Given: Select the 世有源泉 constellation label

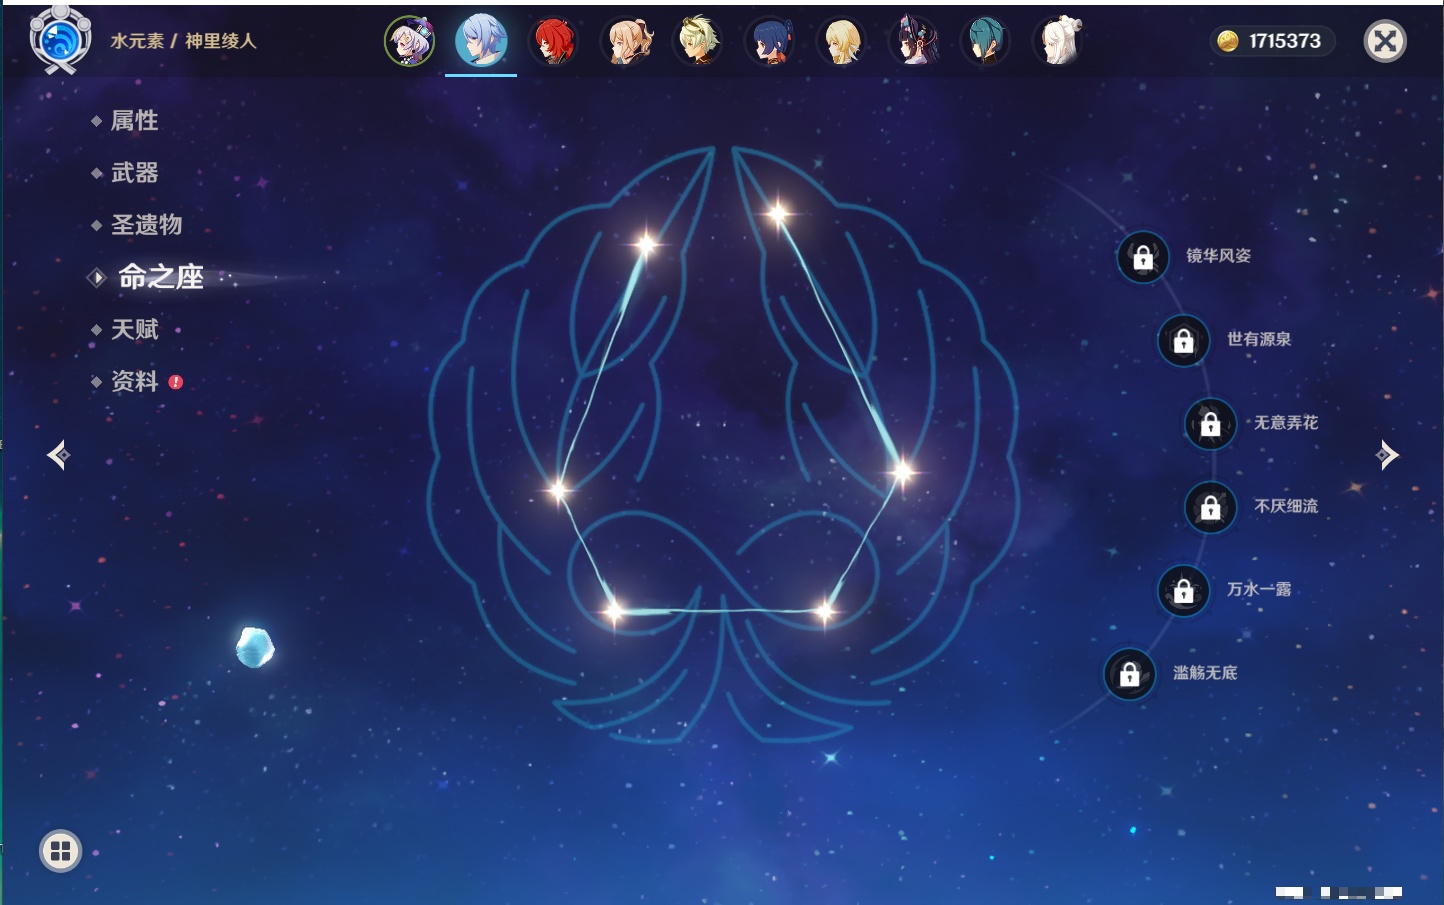Looking at the screenshot, I should click(x=1259, y=339).
